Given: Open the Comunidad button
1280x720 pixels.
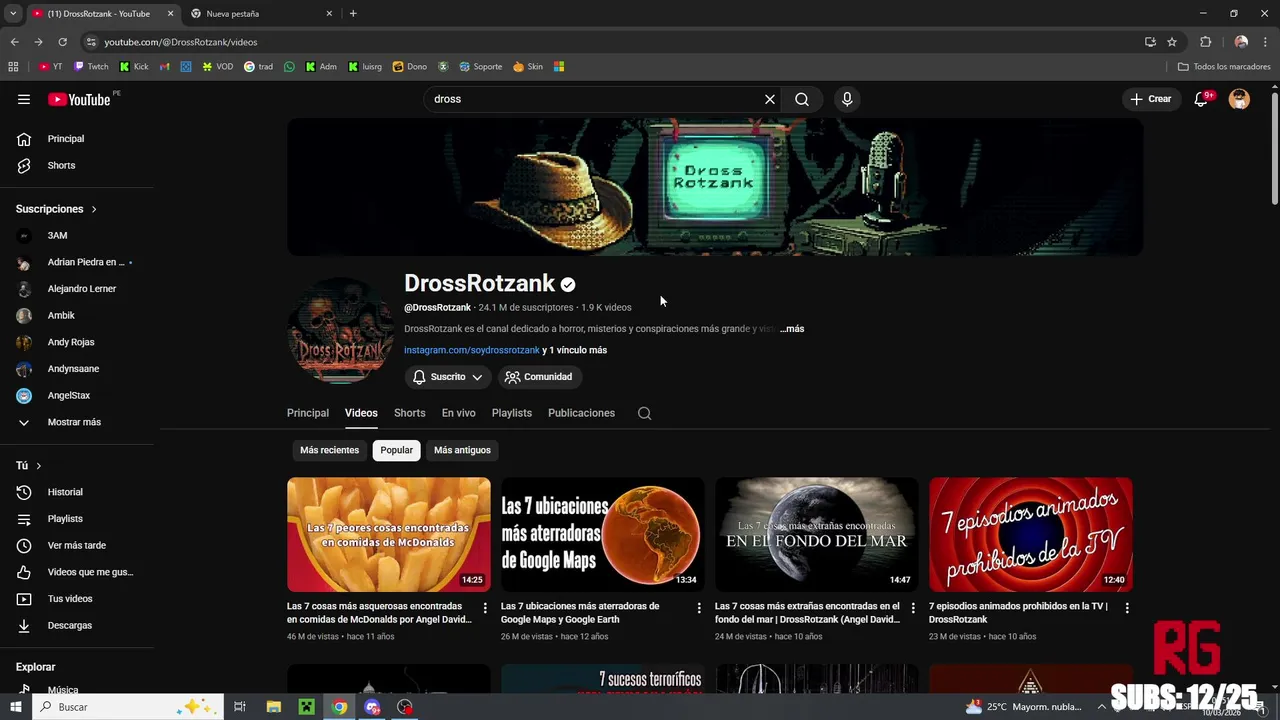Looking at the screenshot, I should click(540, 377).
